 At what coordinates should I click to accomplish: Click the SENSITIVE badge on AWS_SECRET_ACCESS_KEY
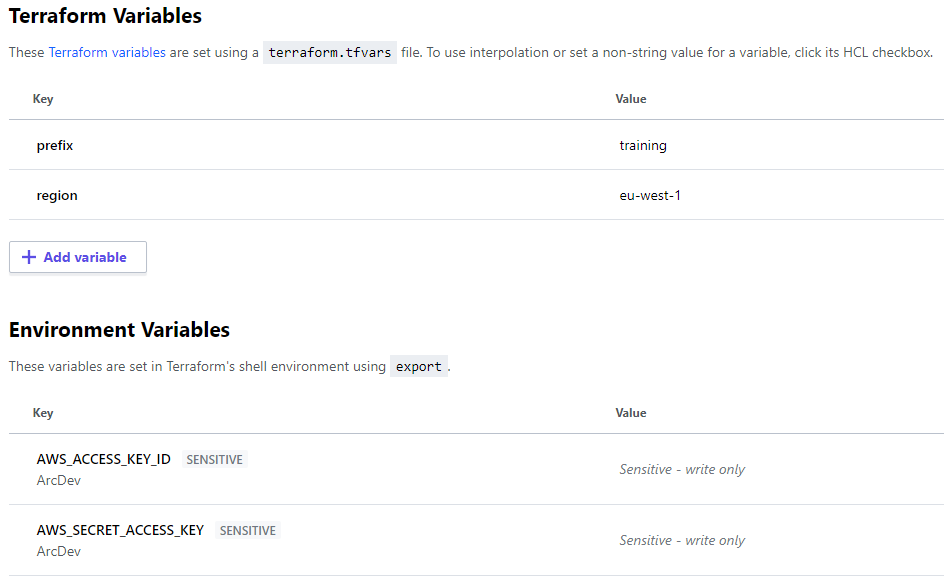pos(247,531)
